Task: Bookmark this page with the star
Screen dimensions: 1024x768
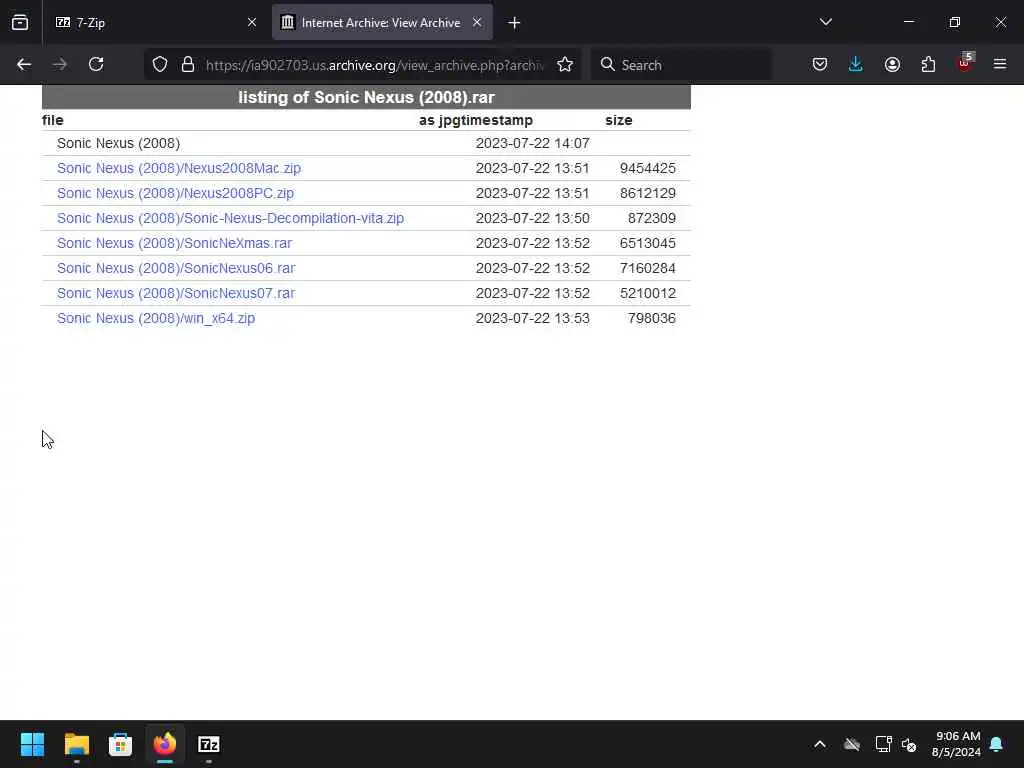Action: coord(565,65)
